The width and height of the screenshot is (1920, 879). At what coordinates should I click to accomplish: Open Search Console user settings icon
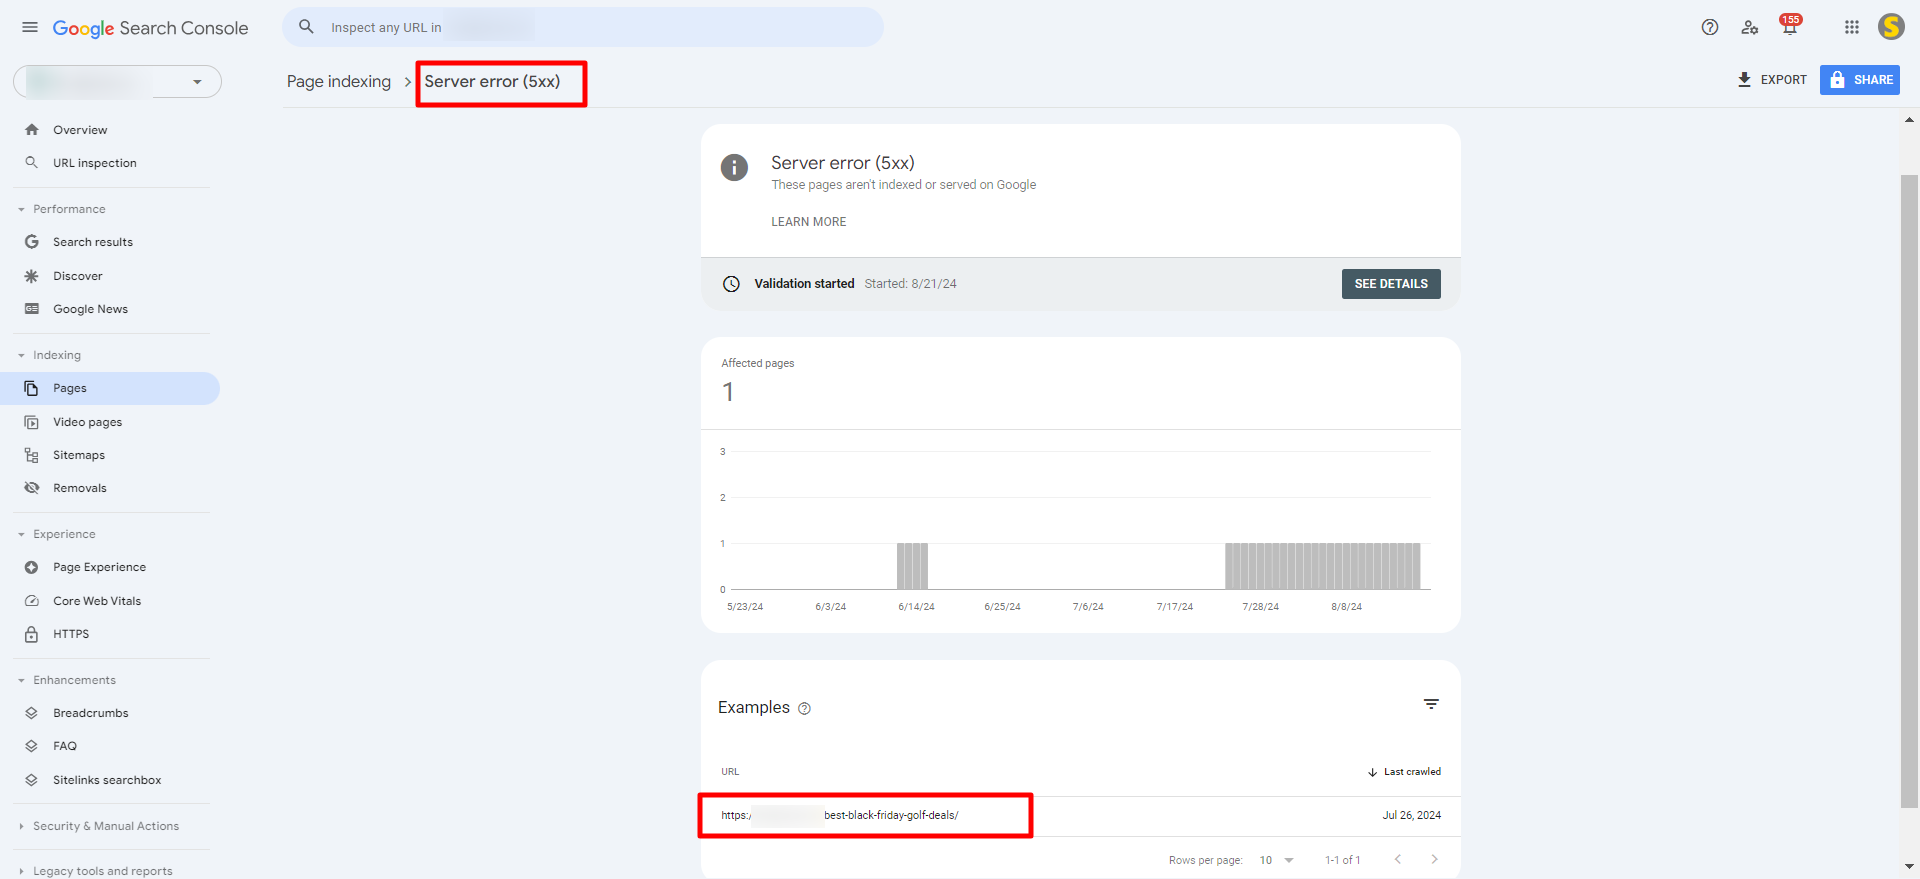point(1749,28)
